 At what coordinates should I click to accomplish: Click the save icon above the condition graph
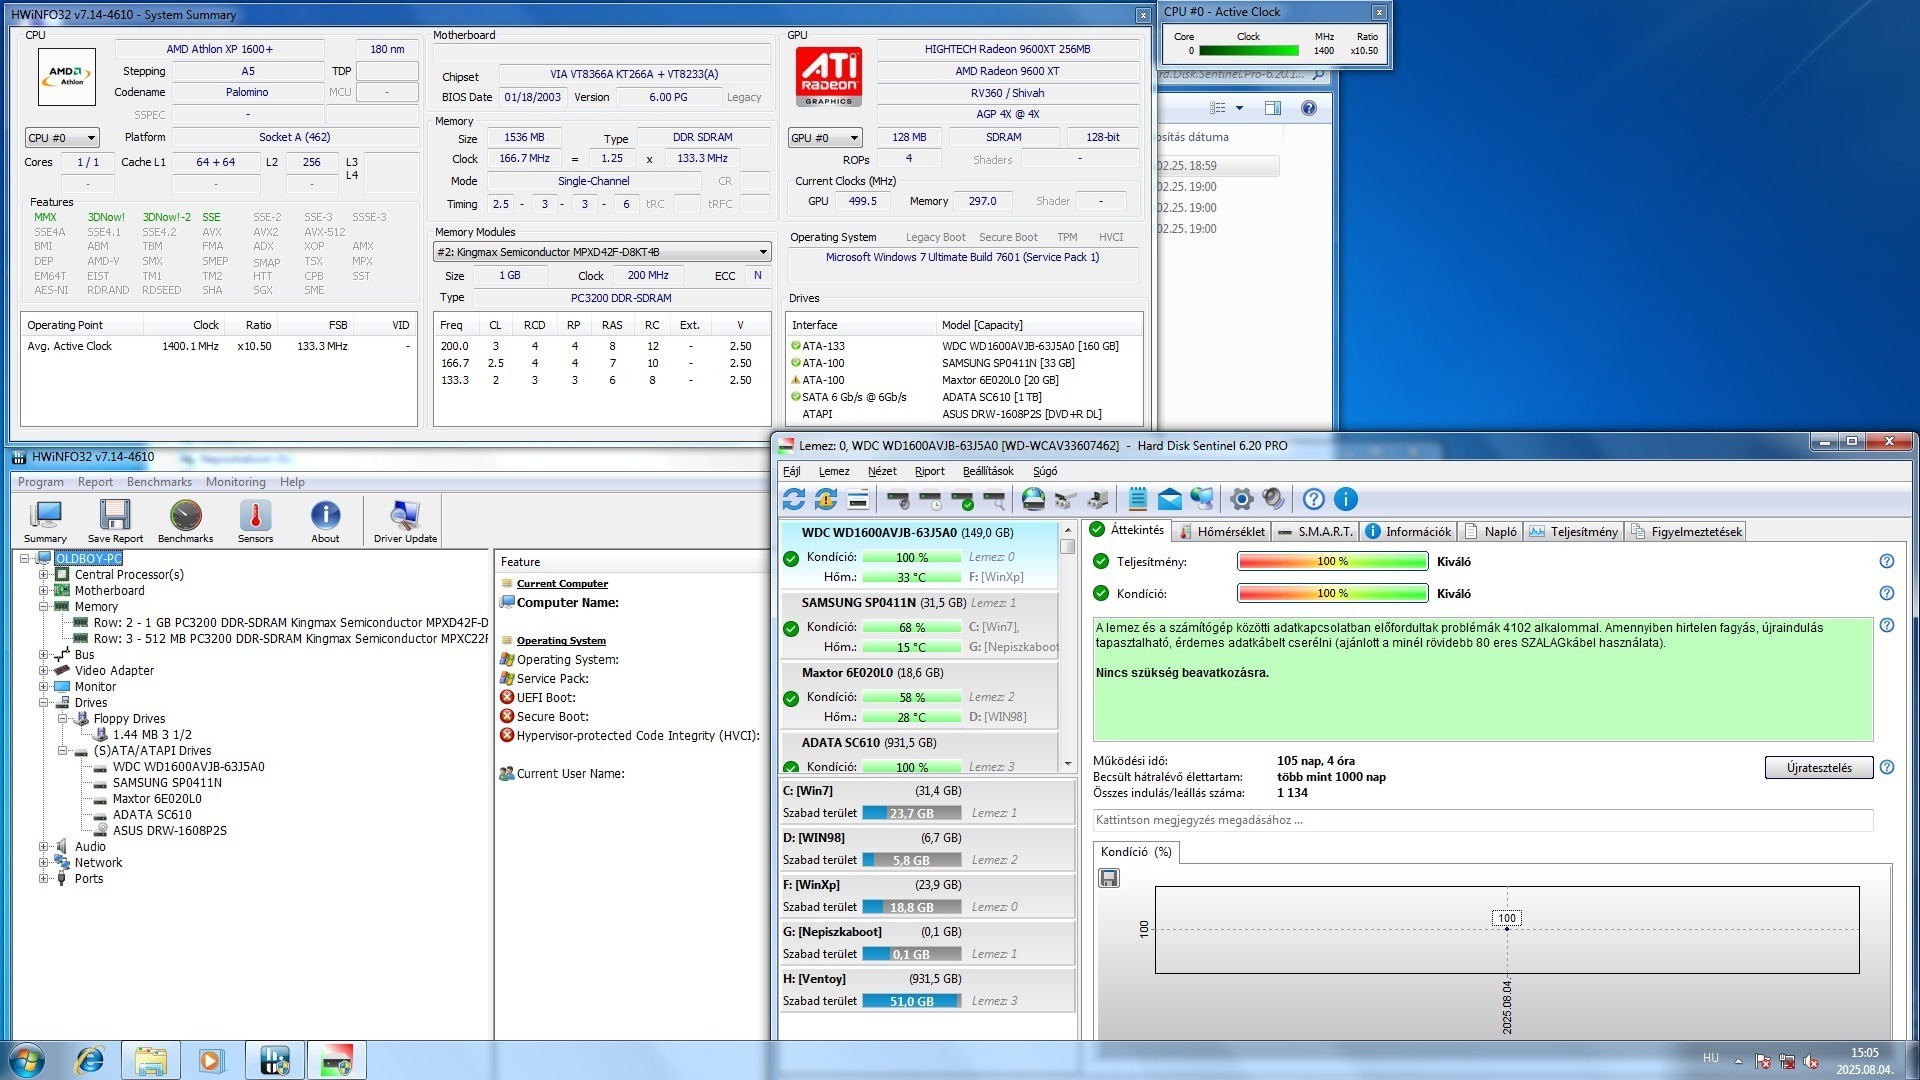1109,878
